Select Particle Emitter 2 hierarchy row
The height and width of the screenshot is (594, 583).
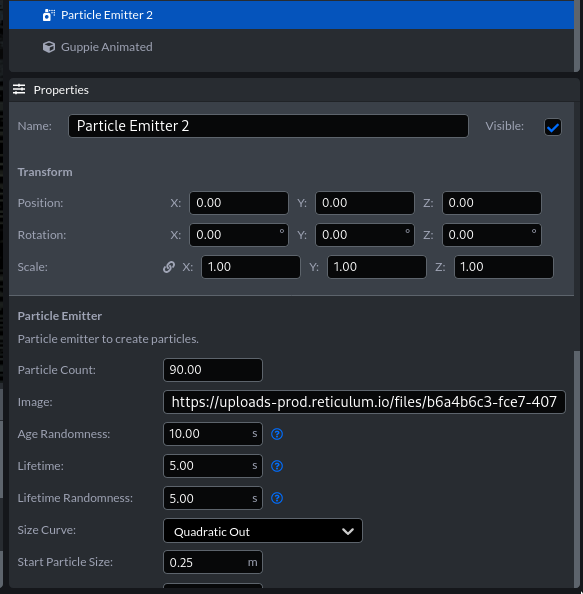click(x=291, y=15)
